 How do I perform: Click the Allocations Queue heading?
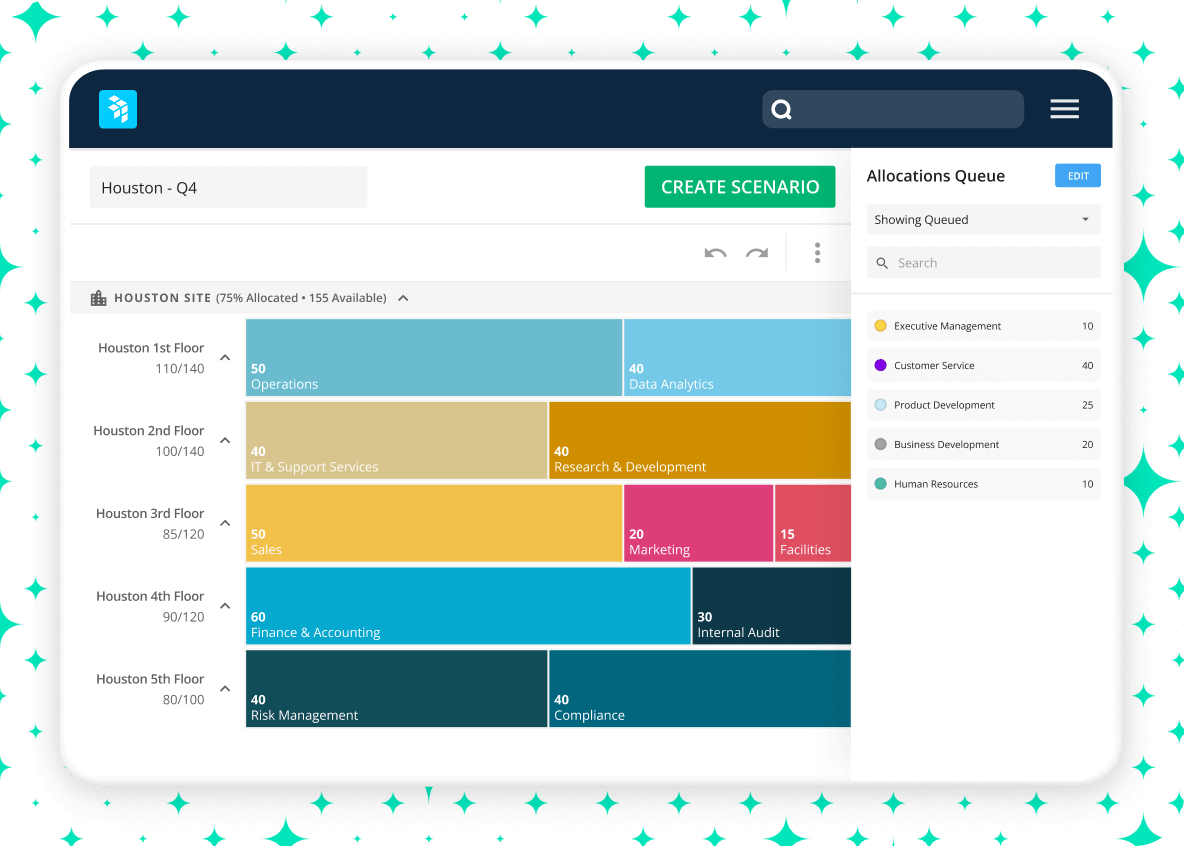coord(936,176)
